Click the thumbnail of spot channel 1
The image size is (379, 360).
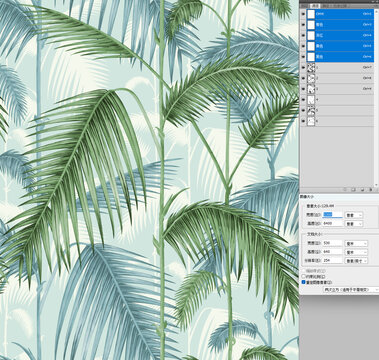click(311, 68)
